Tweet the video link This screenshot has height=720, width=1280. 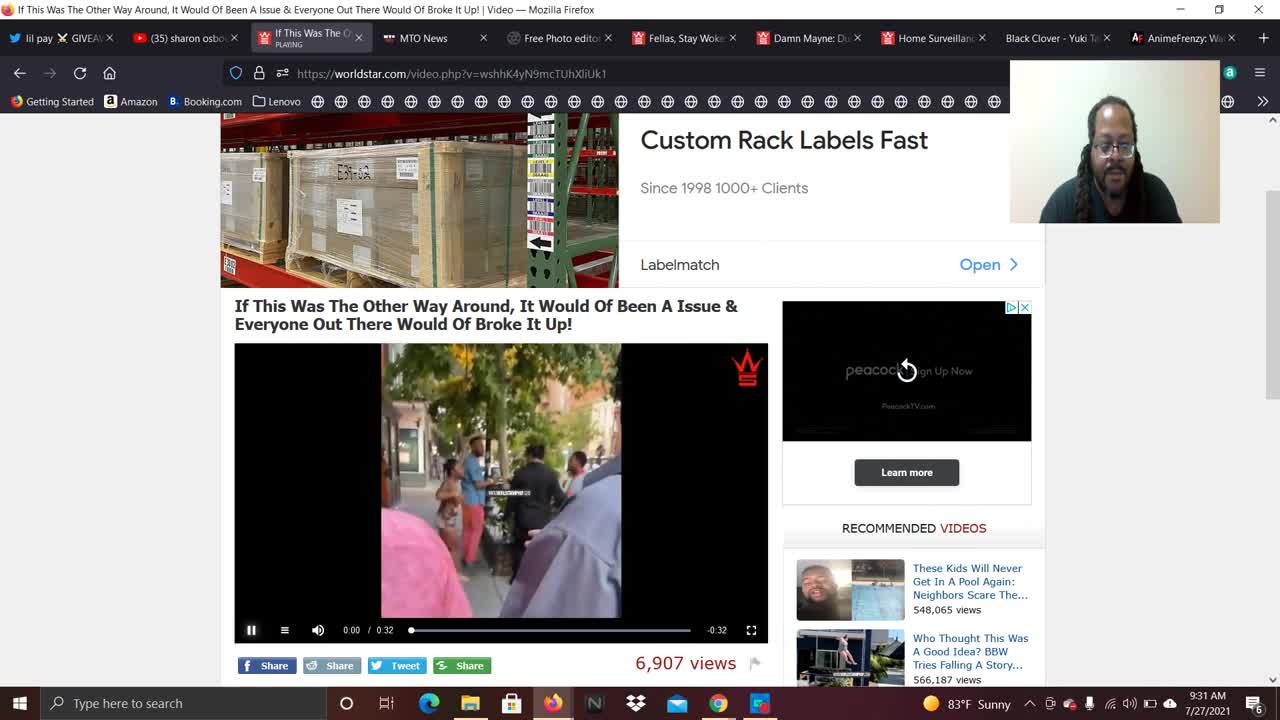[397, 666]
